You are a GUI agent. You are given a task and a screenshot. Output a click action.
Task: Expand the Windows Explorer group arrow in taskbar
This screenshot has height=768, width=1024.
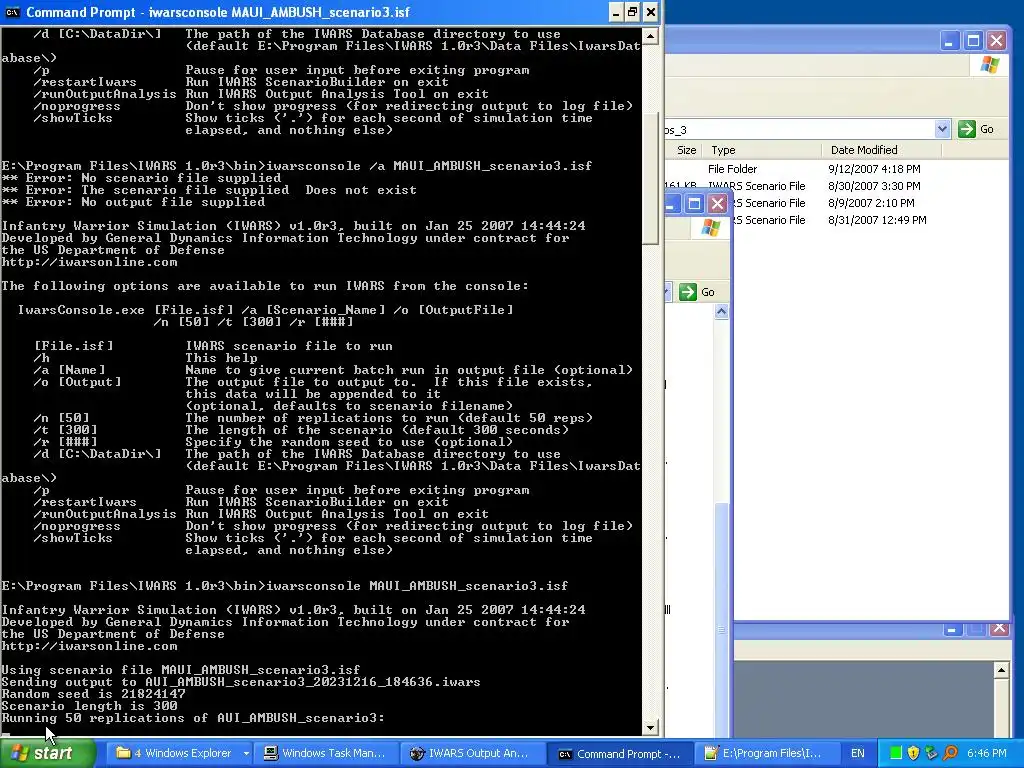pyautogui.click(x=246, y=753)
